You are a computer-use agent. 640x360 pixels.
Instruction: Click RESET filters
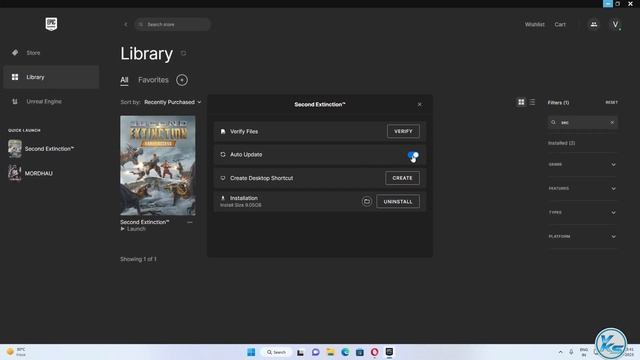click(611, 102)
